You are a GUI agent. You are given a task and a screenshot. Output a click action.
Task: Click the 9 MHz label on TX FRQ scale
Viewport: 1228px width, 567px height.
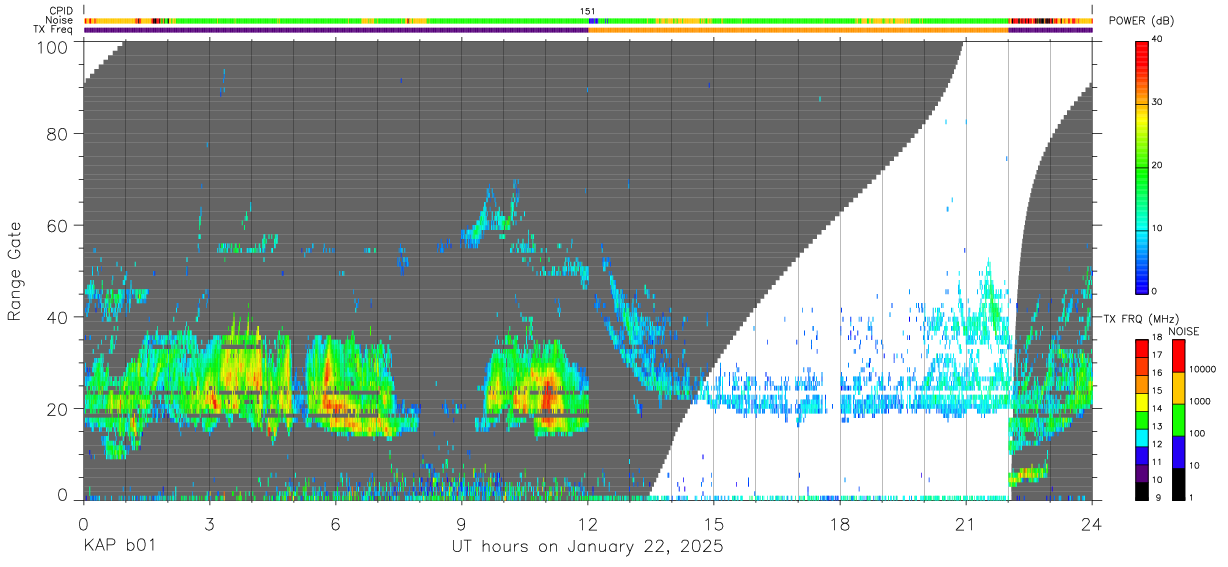click(x=1156, y=497)
